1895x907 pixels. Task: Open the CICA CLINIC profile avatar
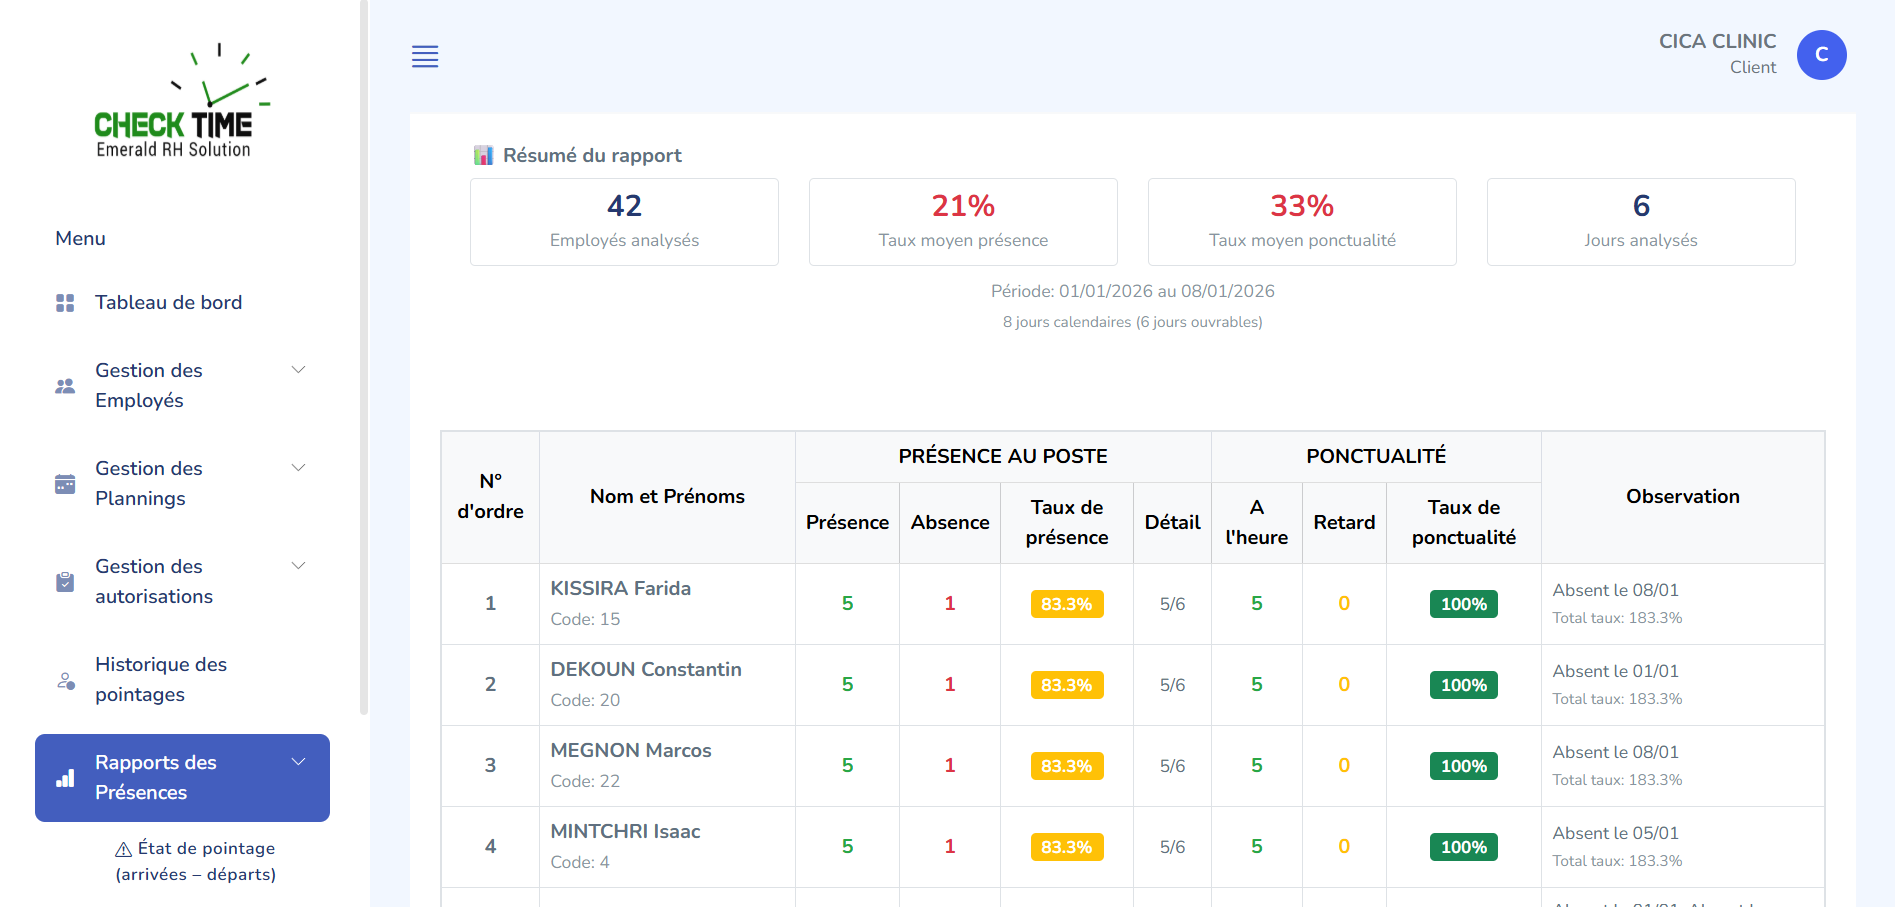(1821, 55)
